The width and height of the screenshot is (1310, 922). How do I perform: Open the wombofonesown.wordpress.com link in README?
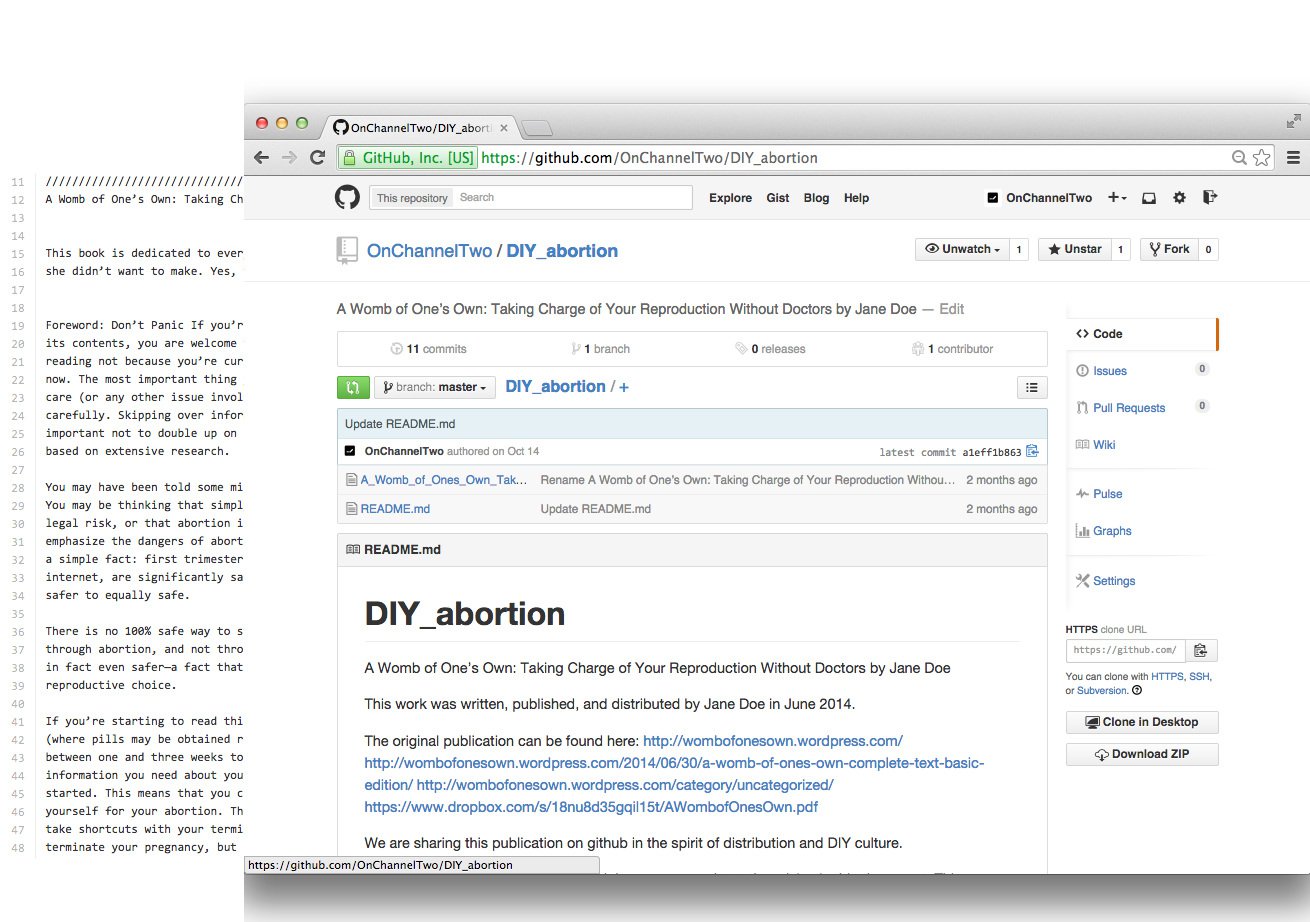click(773, 741)
